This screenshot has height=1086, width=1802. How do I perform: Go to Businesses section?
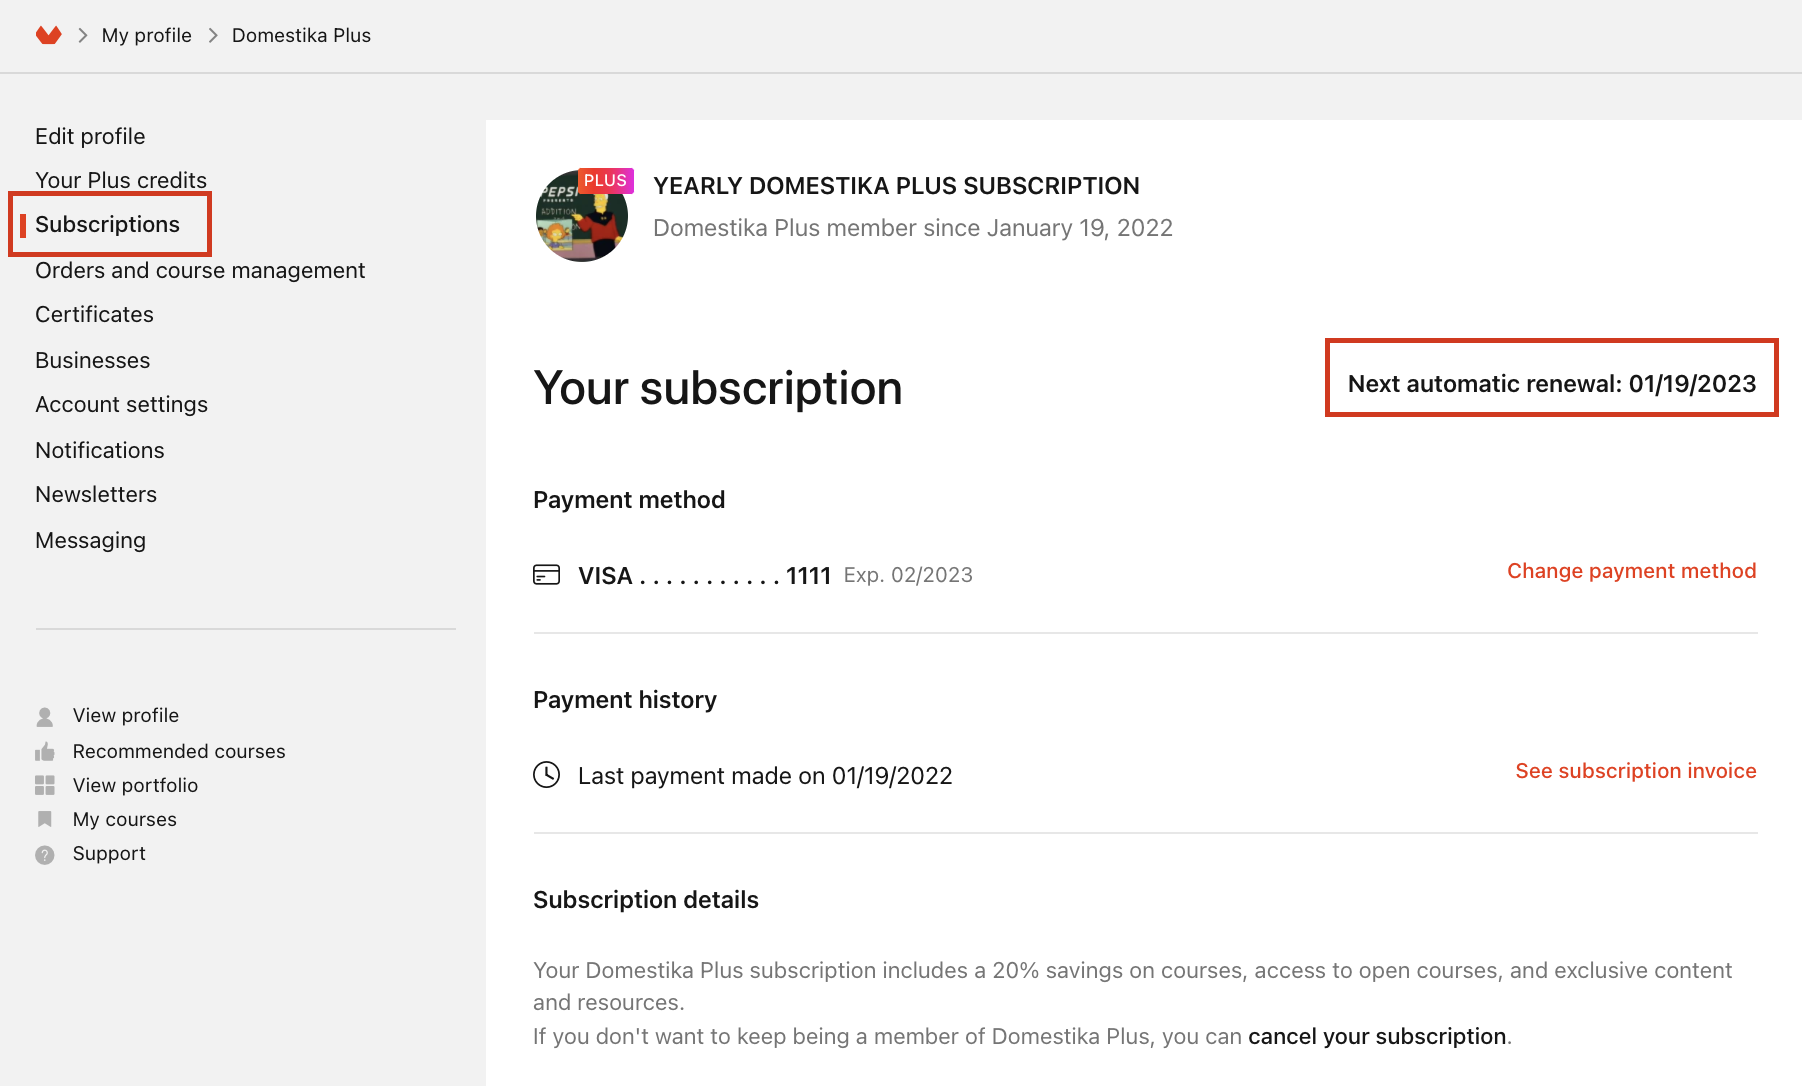point(92,360)
